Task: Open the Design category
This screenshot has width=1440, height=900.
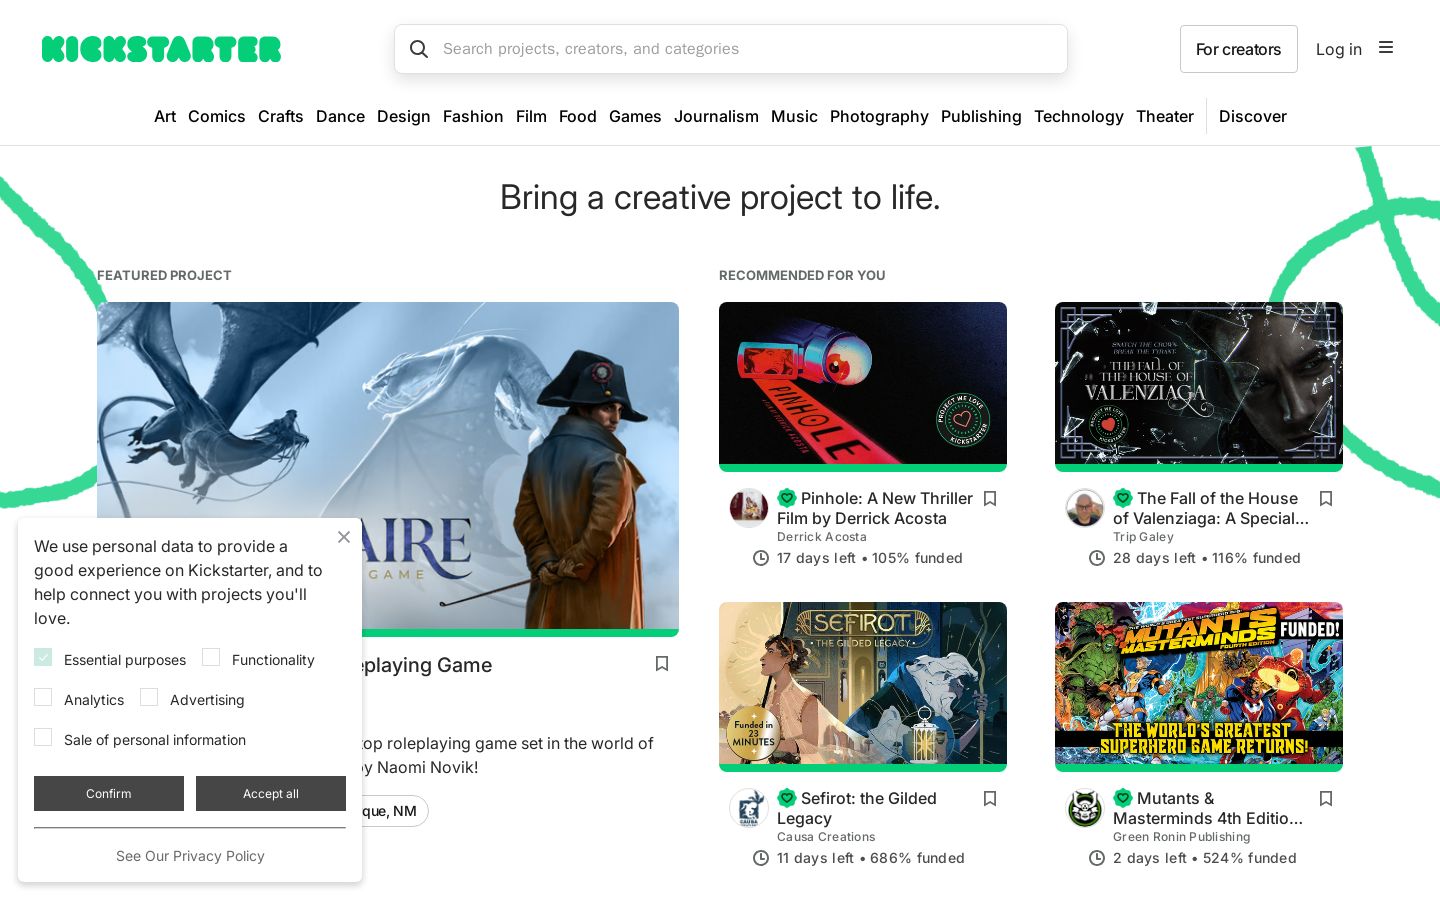Action: (404, 116)
